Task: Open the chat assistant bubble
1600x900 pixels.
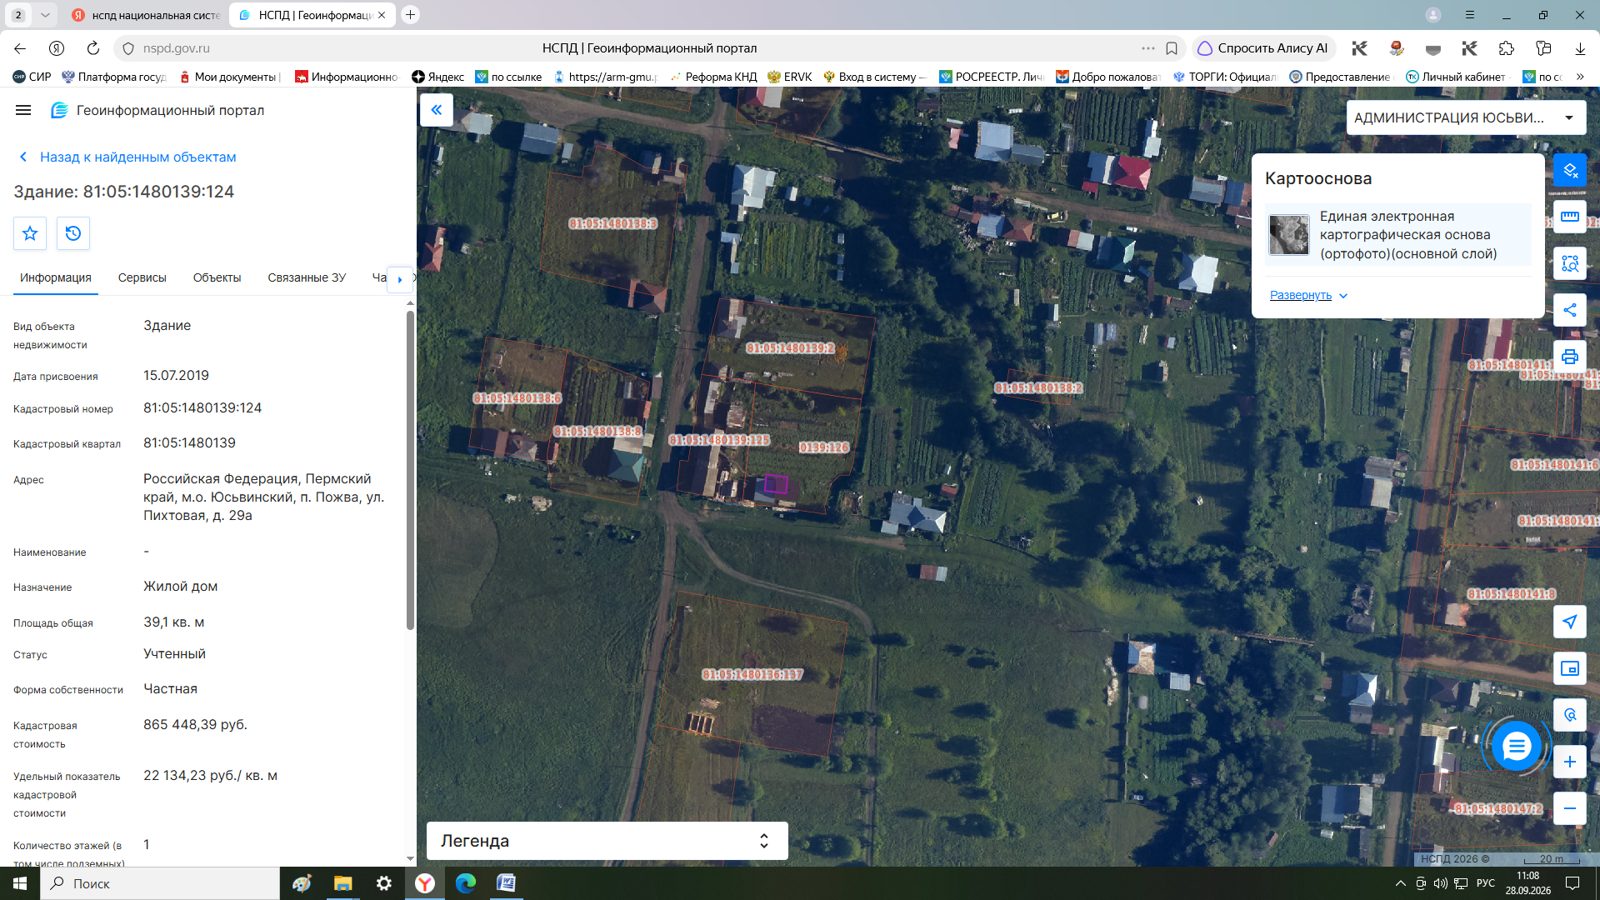Action: pyautogui.click(x=1516, y=746)
